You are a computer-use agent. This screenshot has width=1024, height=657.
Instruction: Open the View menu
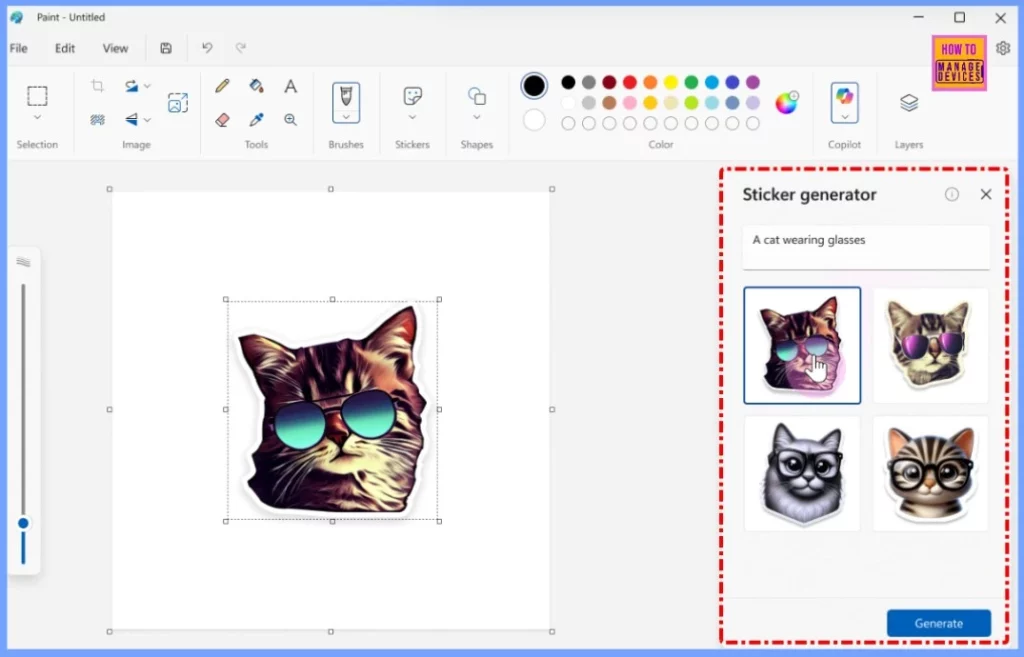(115, 48)
